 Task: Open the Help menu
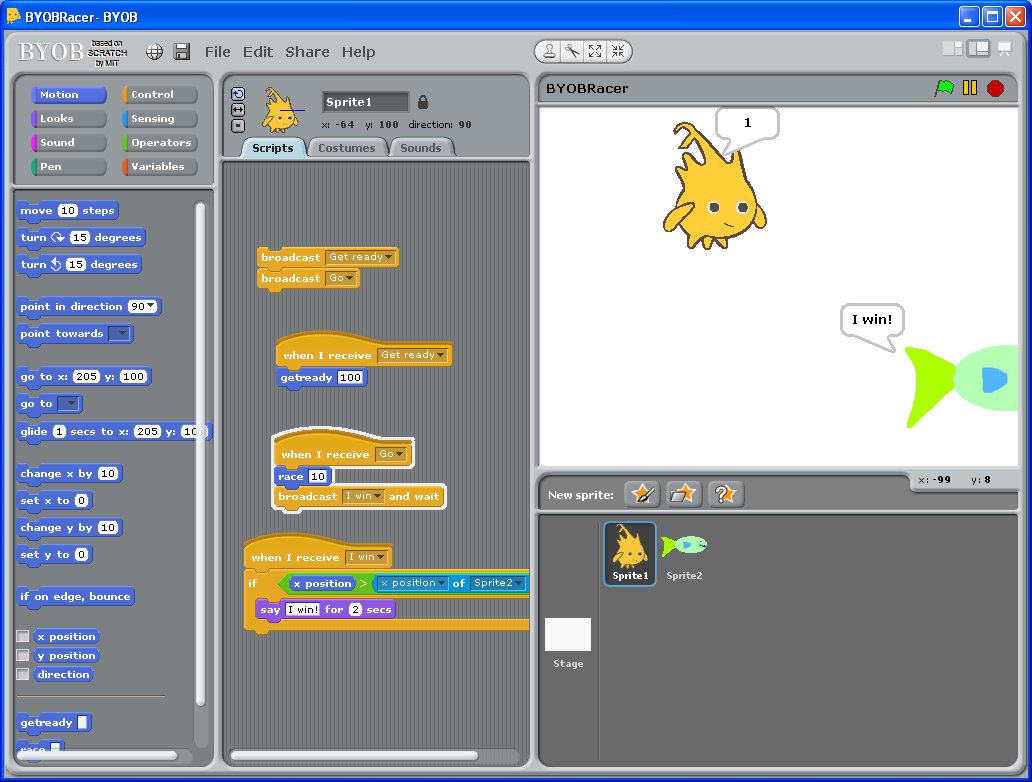358,52
